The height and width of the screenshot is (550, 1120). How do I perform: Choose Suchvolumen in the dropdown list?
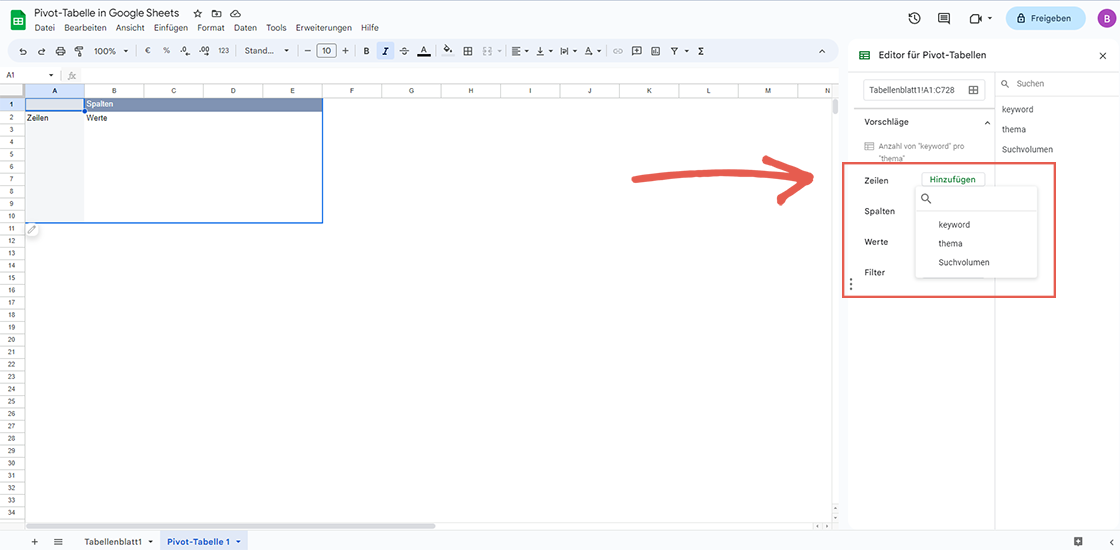pos(964,262)
